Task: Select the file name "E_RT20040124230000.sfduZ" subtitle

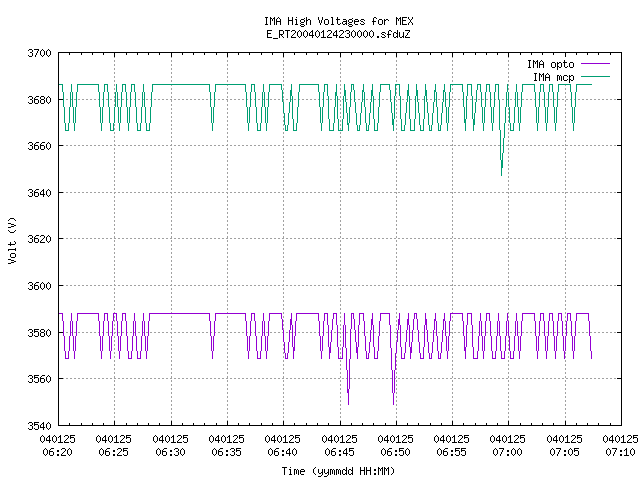Action: 338,34
